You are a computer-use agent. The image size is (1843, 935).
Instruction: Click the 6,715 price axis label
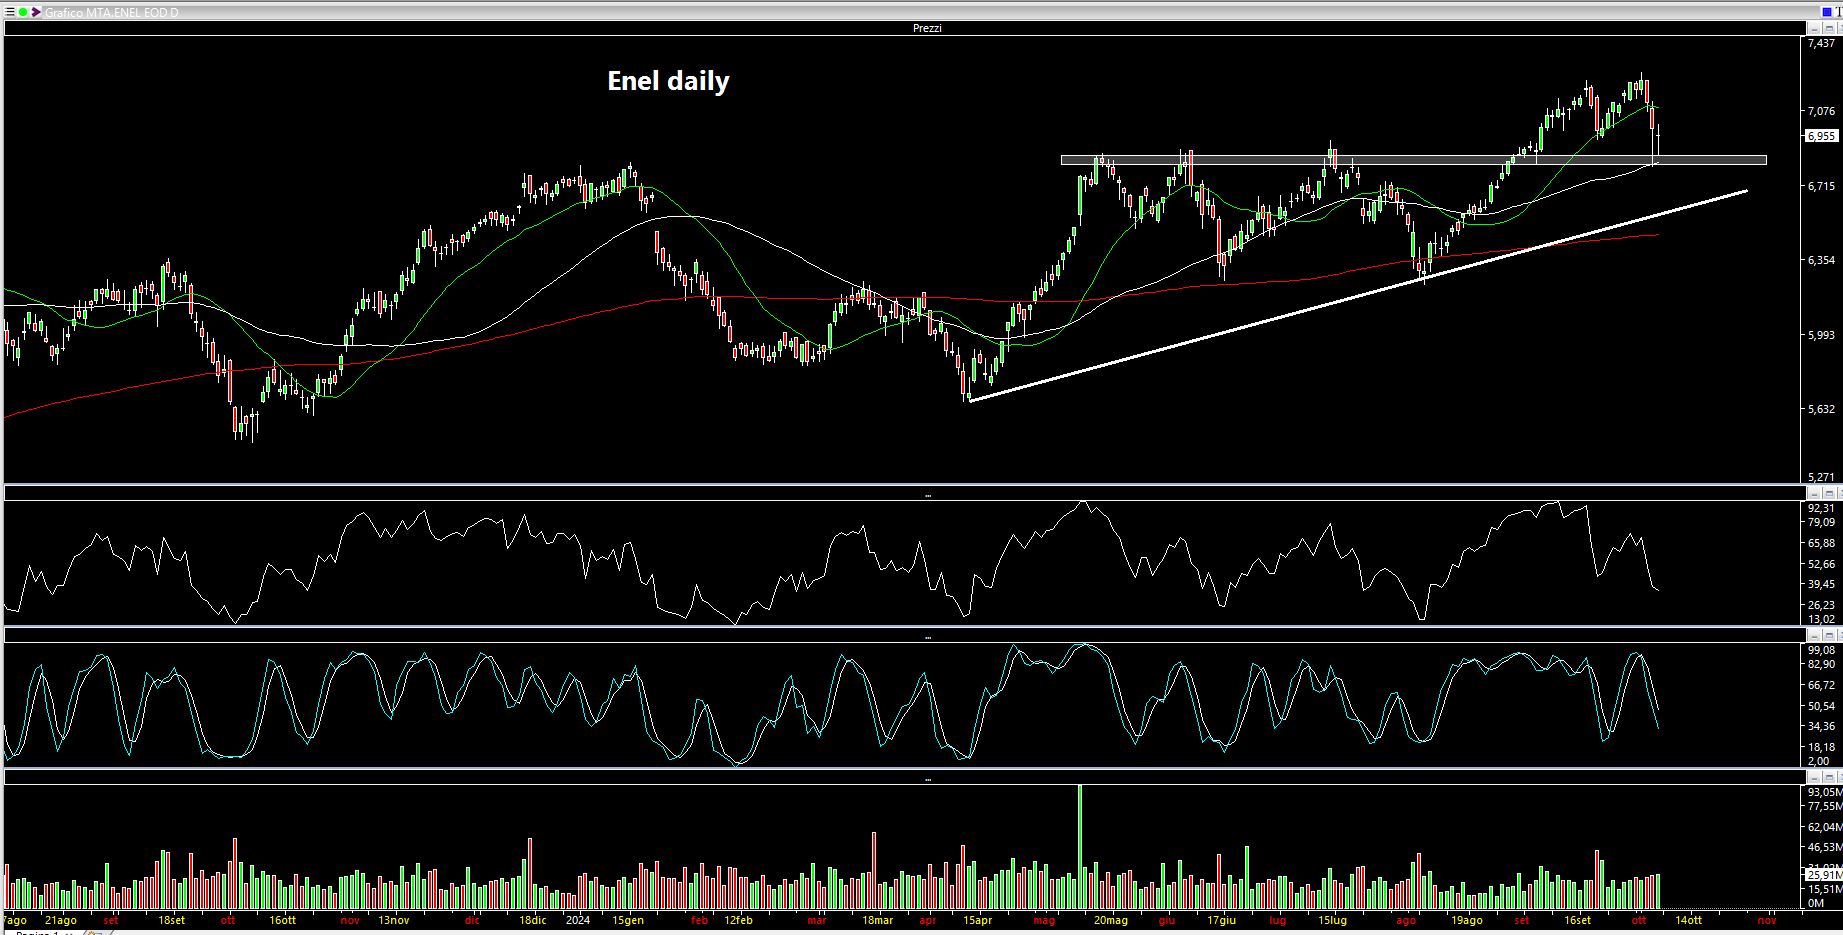[x=1821, y=186]
